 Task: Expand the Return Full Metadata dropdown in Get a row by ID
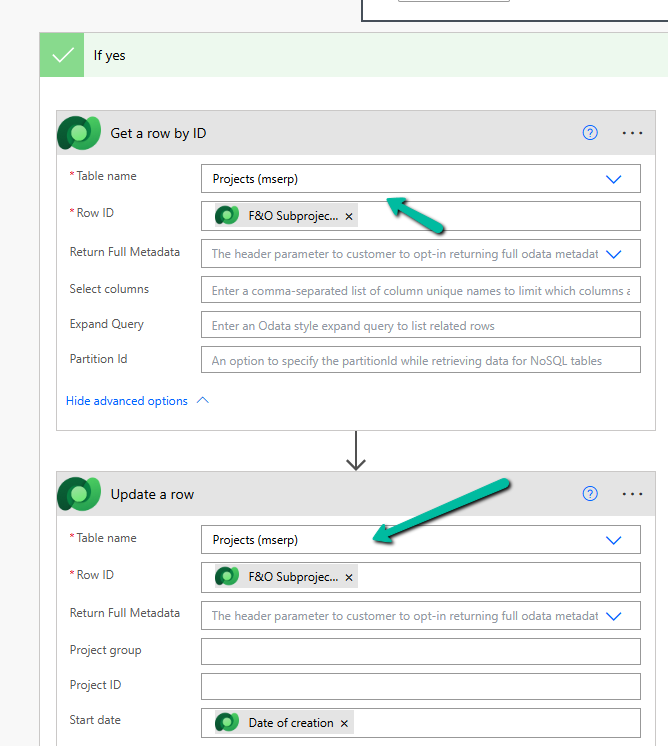coord(614,254)
